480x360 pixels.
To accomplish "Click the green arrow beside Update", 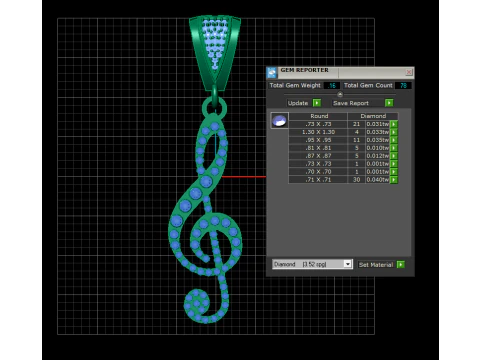I will 317,103.
